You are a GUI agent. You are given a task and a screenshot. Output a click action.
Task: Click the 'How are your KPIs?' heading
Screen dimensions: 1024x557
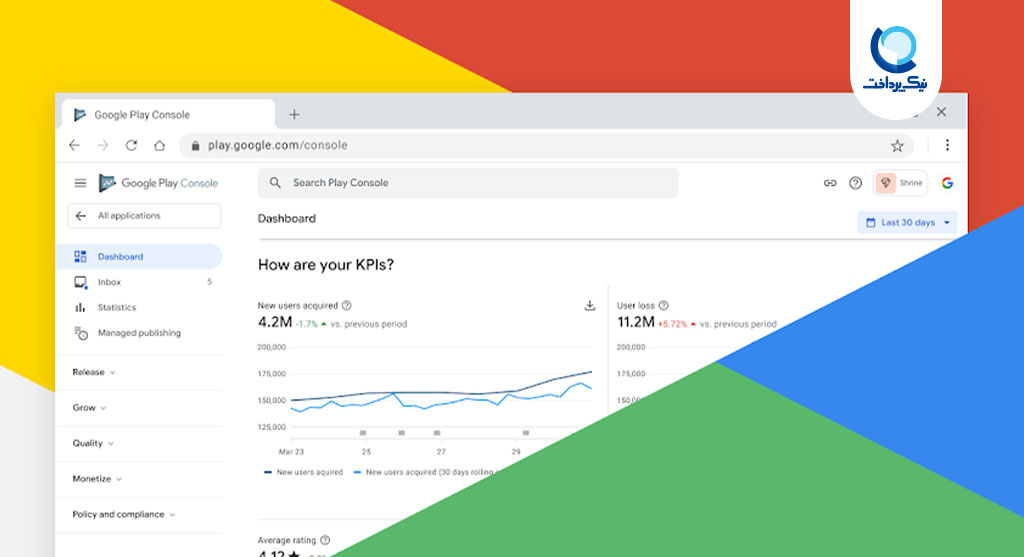pyautogui.click(x=326, y=264)
